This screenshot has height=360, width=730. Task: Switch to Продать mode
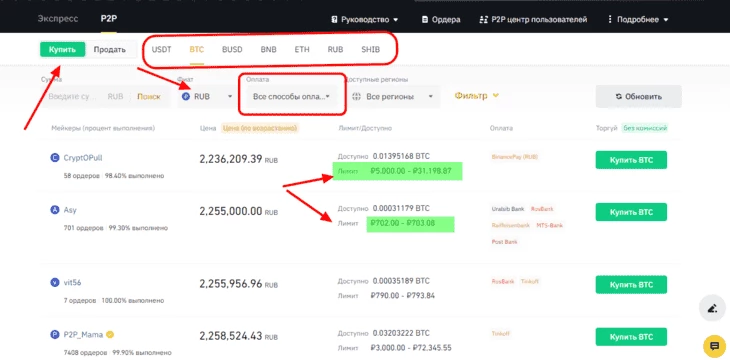pyautogui.click(x=109, y=49)
